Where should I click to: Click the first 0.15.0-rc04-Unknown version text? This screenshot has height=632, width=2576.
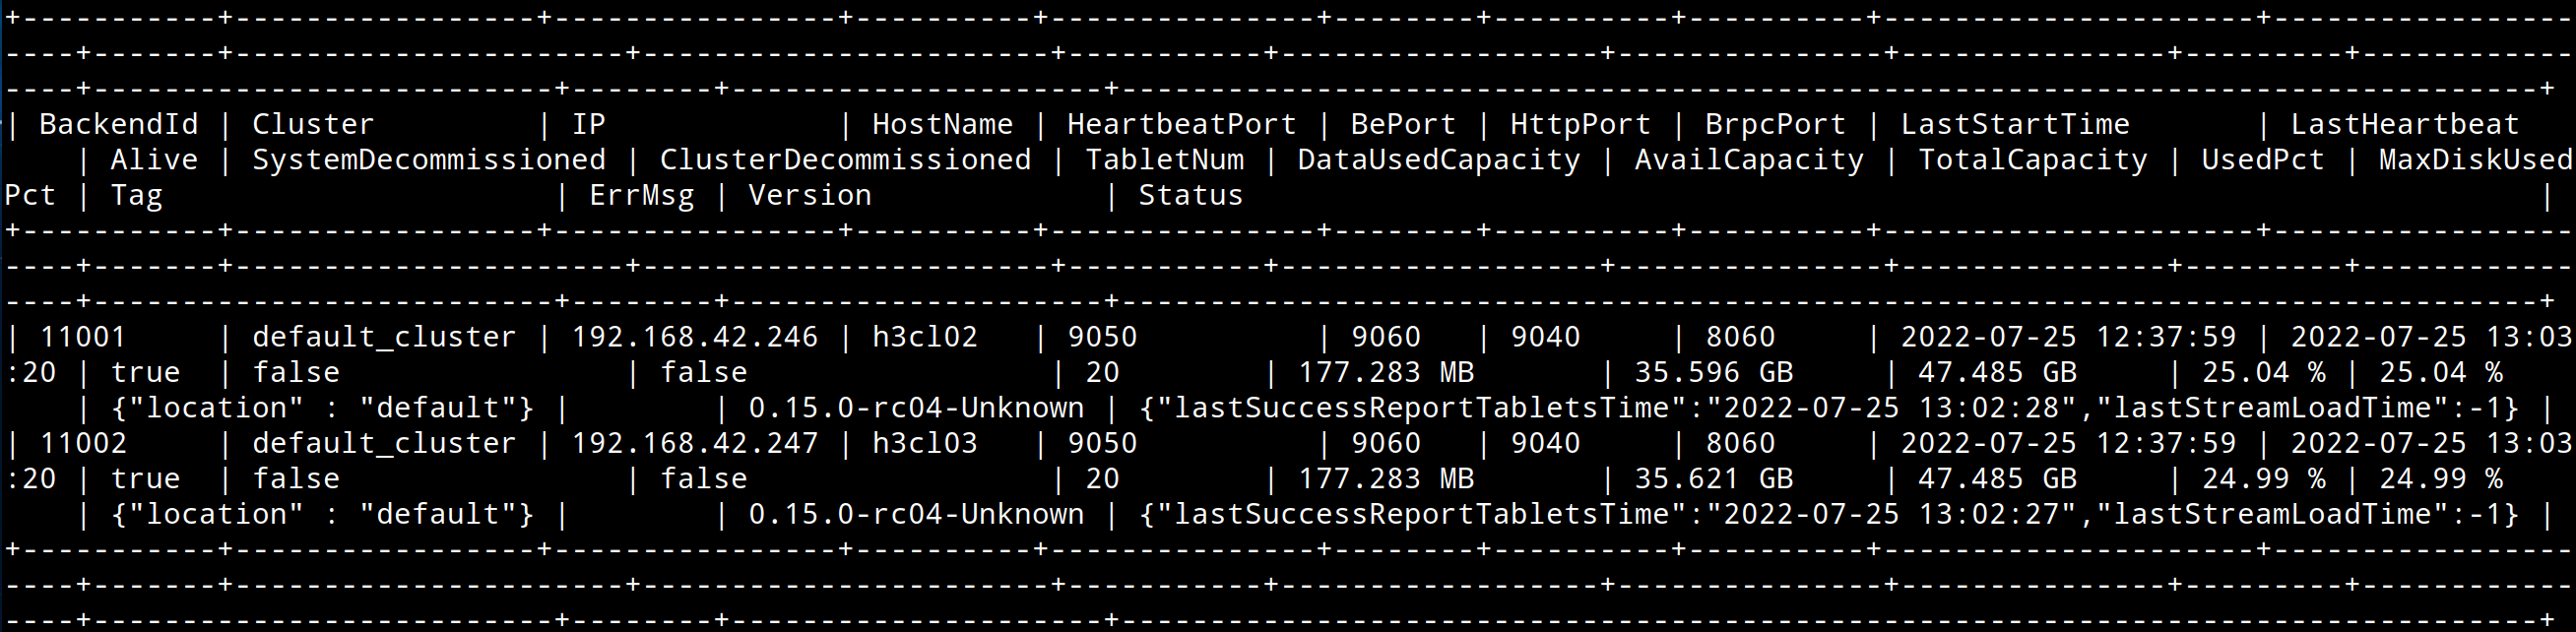click(x=916, y=408)
